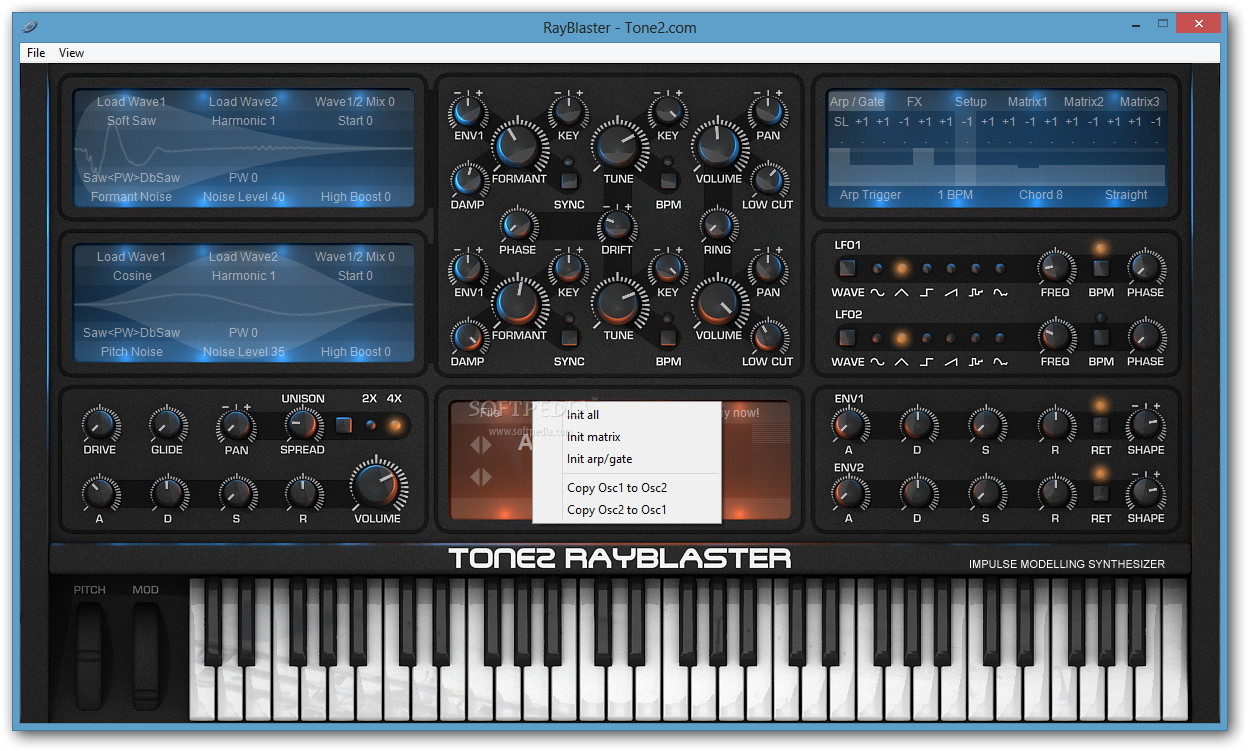Choose Init matrix menu entry

627,437
